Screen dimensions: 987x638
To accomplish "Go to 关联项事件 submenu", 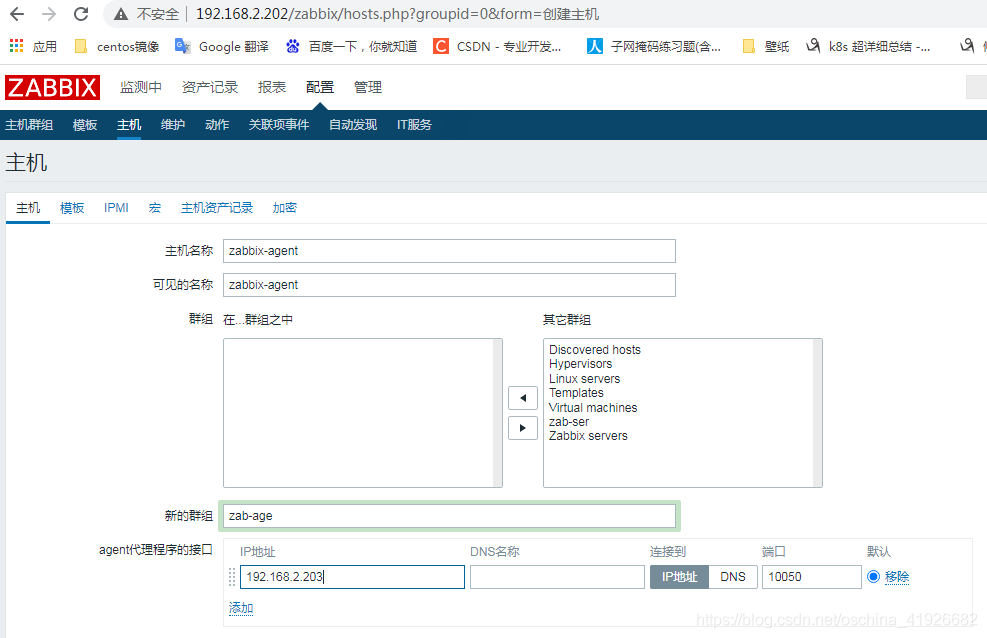I will pyautogui.click(x=279, y=125).
